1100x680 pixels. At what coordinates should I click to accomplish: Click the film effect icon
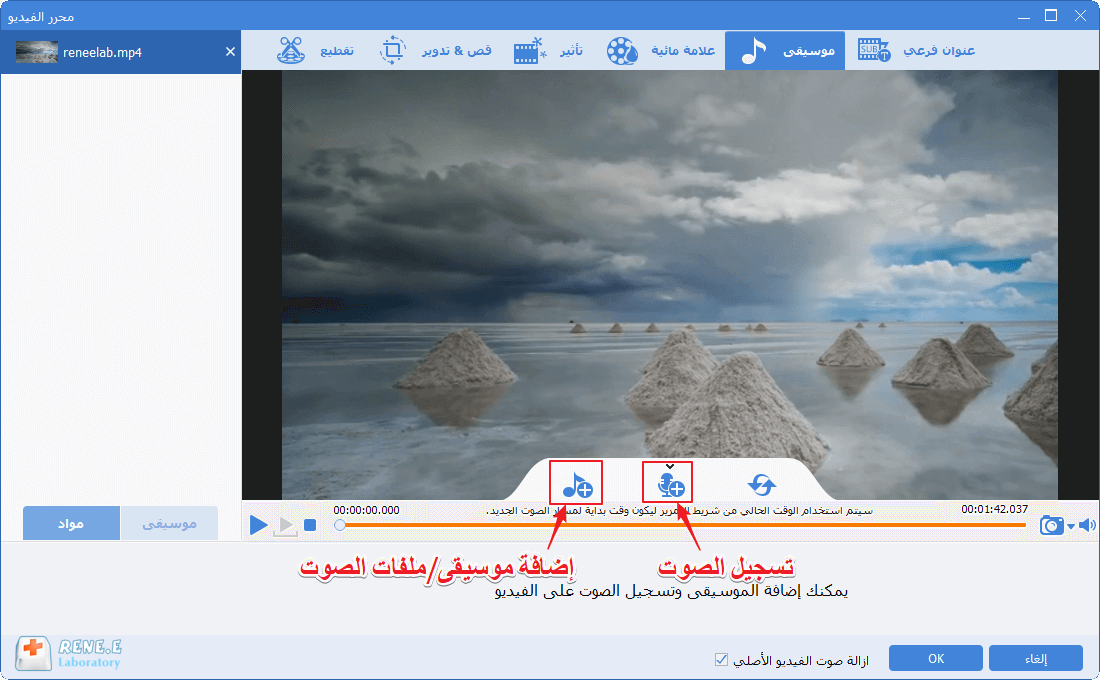click(x=530, y=51)
